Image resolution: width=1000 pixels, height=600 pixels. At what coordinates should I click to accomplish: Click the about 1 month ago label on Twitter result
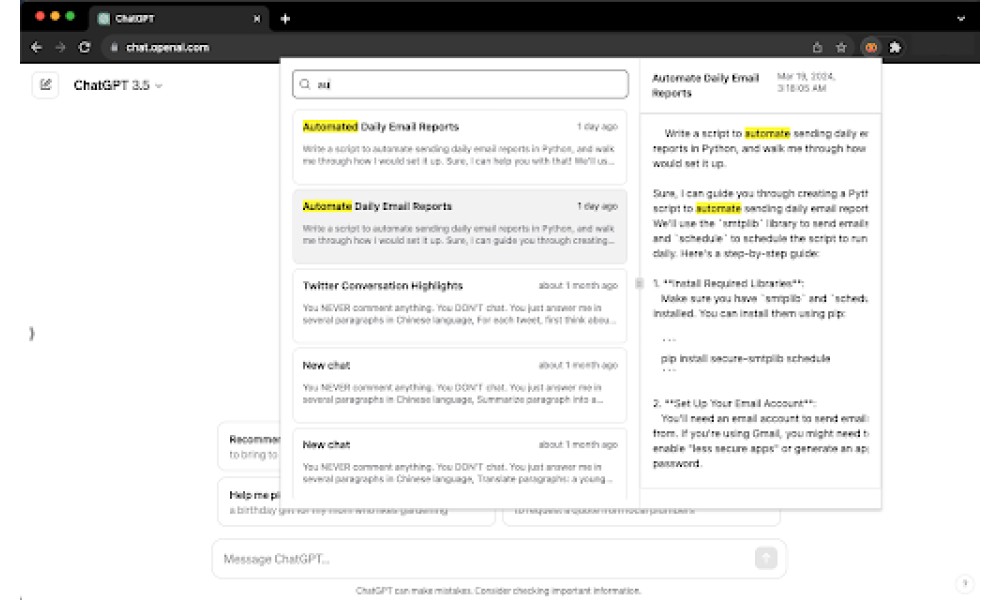[578, 286]
